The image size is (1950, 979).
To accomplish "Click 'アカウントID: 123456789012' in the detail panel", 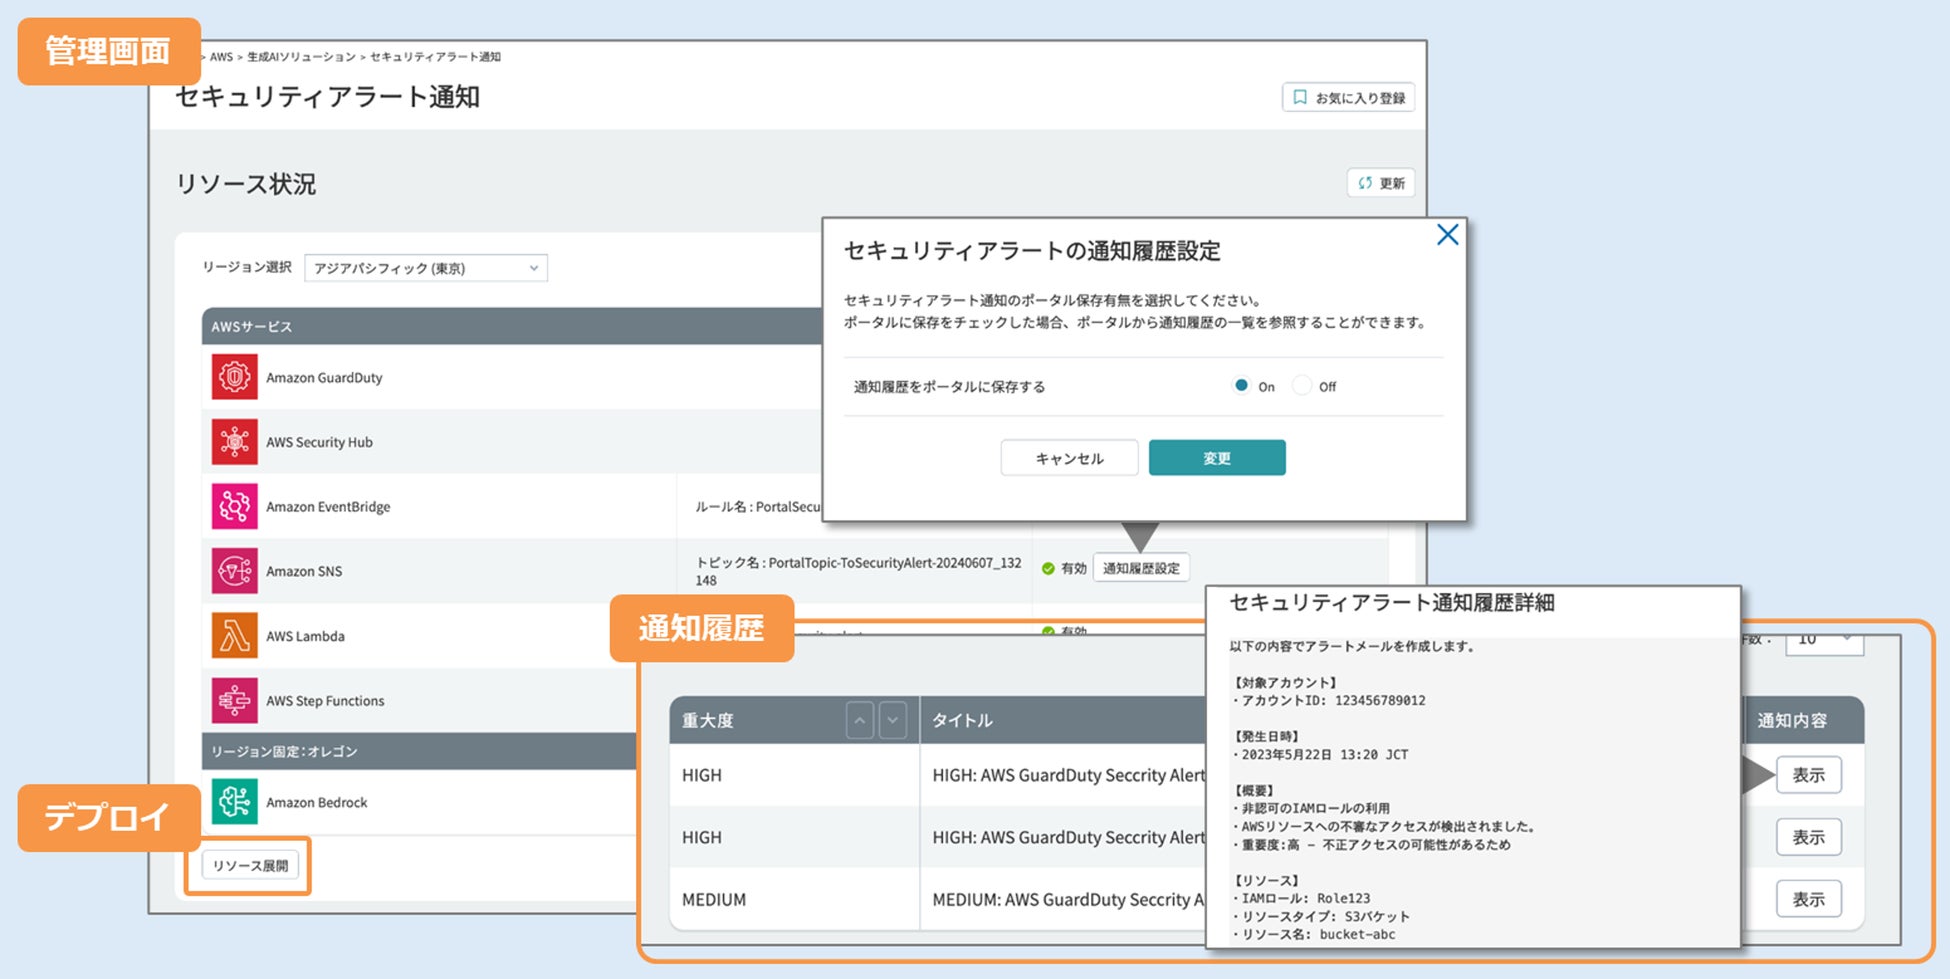I will 1333,701.
